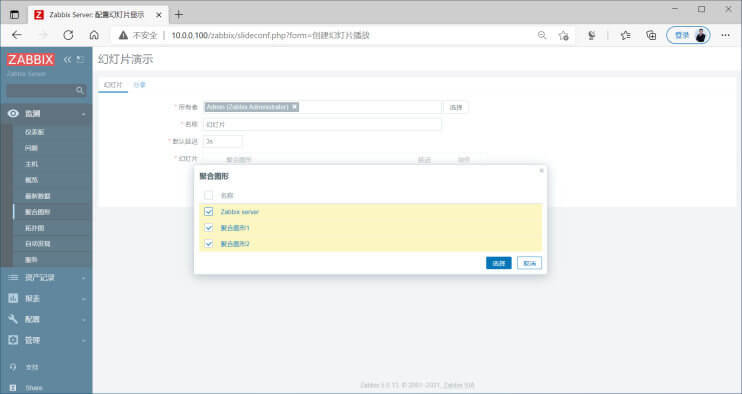Click the 资产记录 list icon in sidebar
The height and width of the screenshot is (394, 742).
coord(13,277)
